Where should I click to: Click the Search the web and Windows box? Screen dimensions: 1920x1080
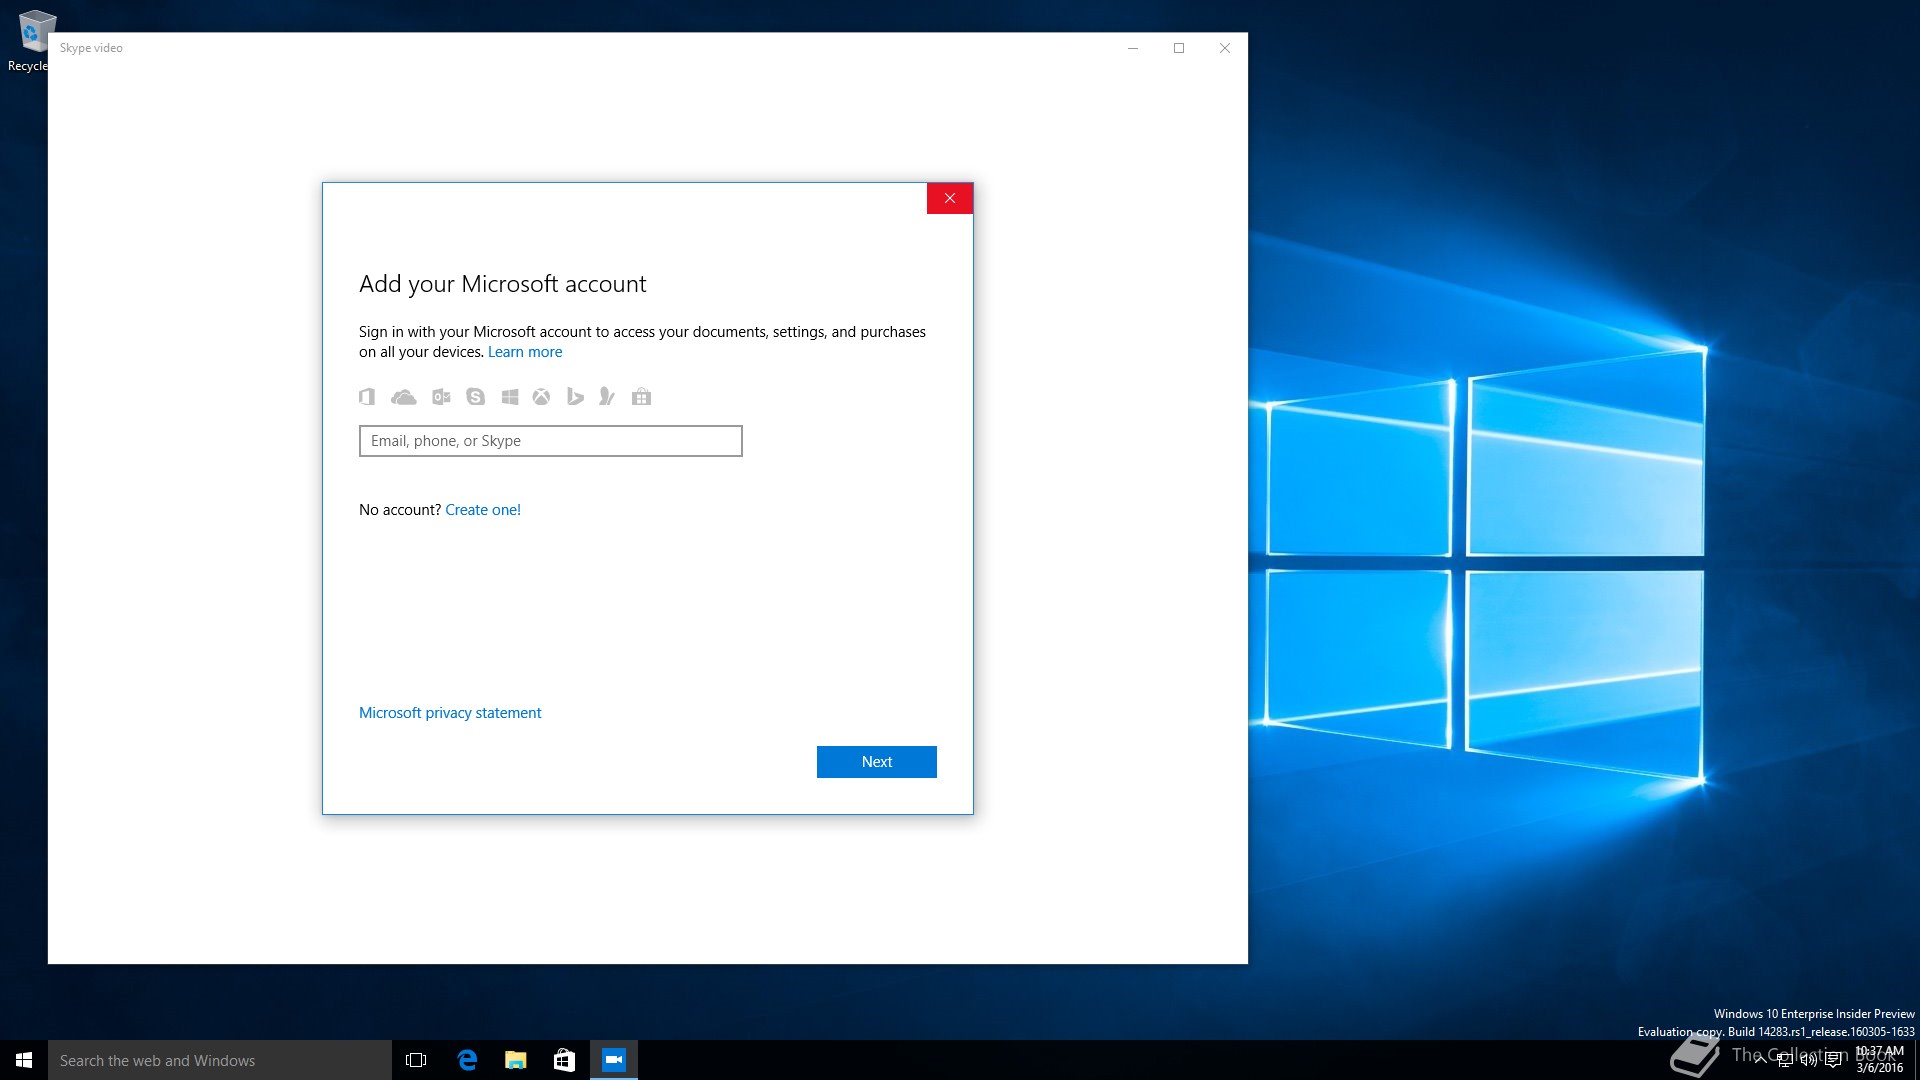220,1060
